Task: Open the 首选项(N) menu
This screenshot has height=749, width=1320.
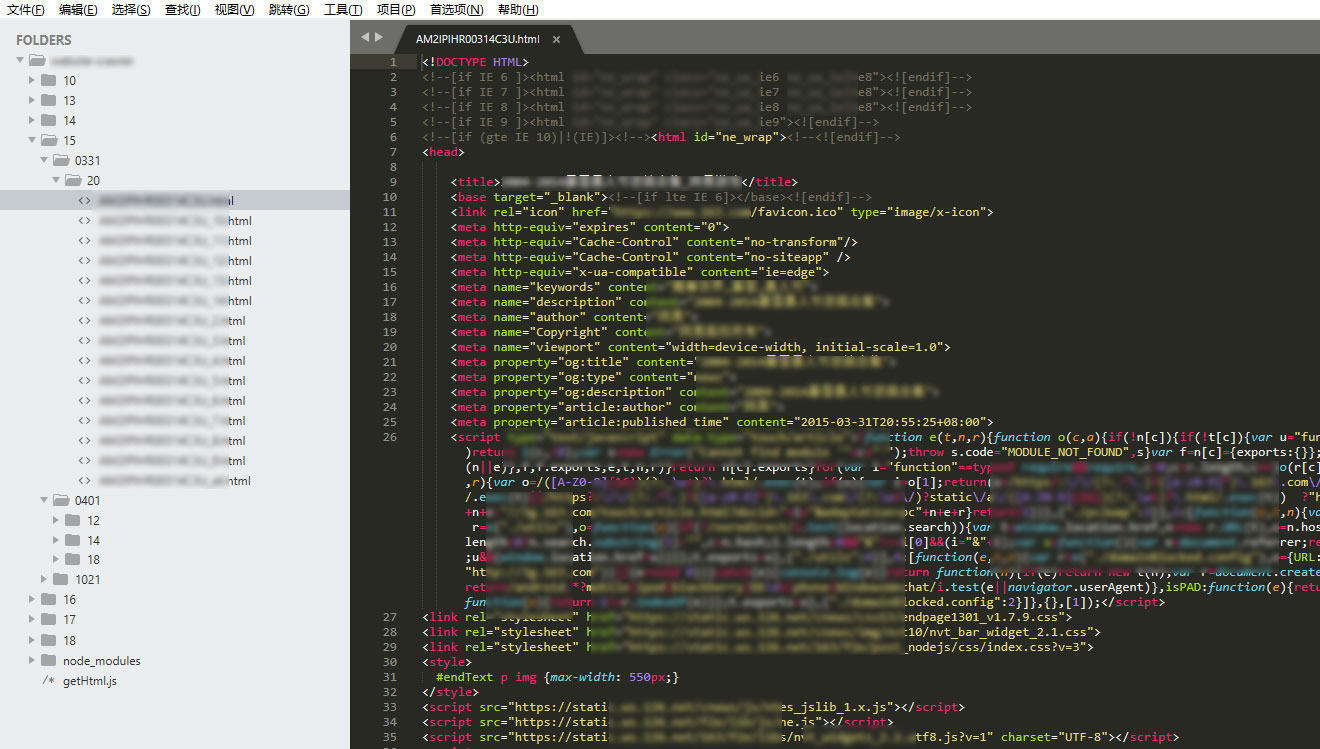Action: click(456, 9)
